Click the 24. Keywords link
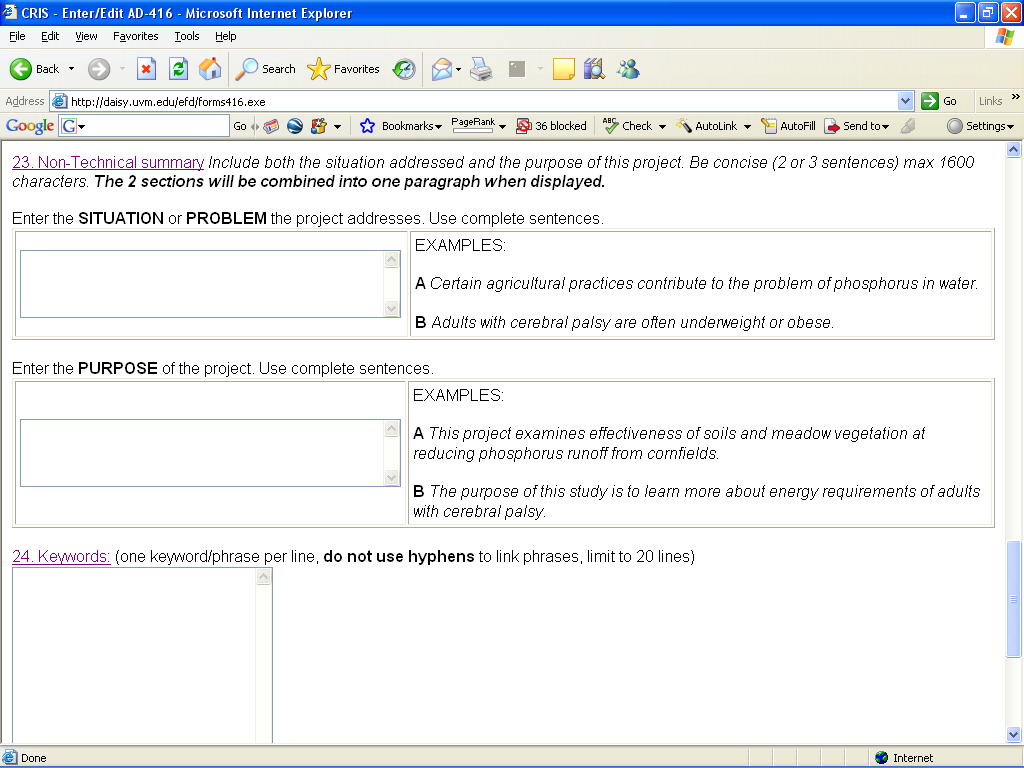 point(61,556)
